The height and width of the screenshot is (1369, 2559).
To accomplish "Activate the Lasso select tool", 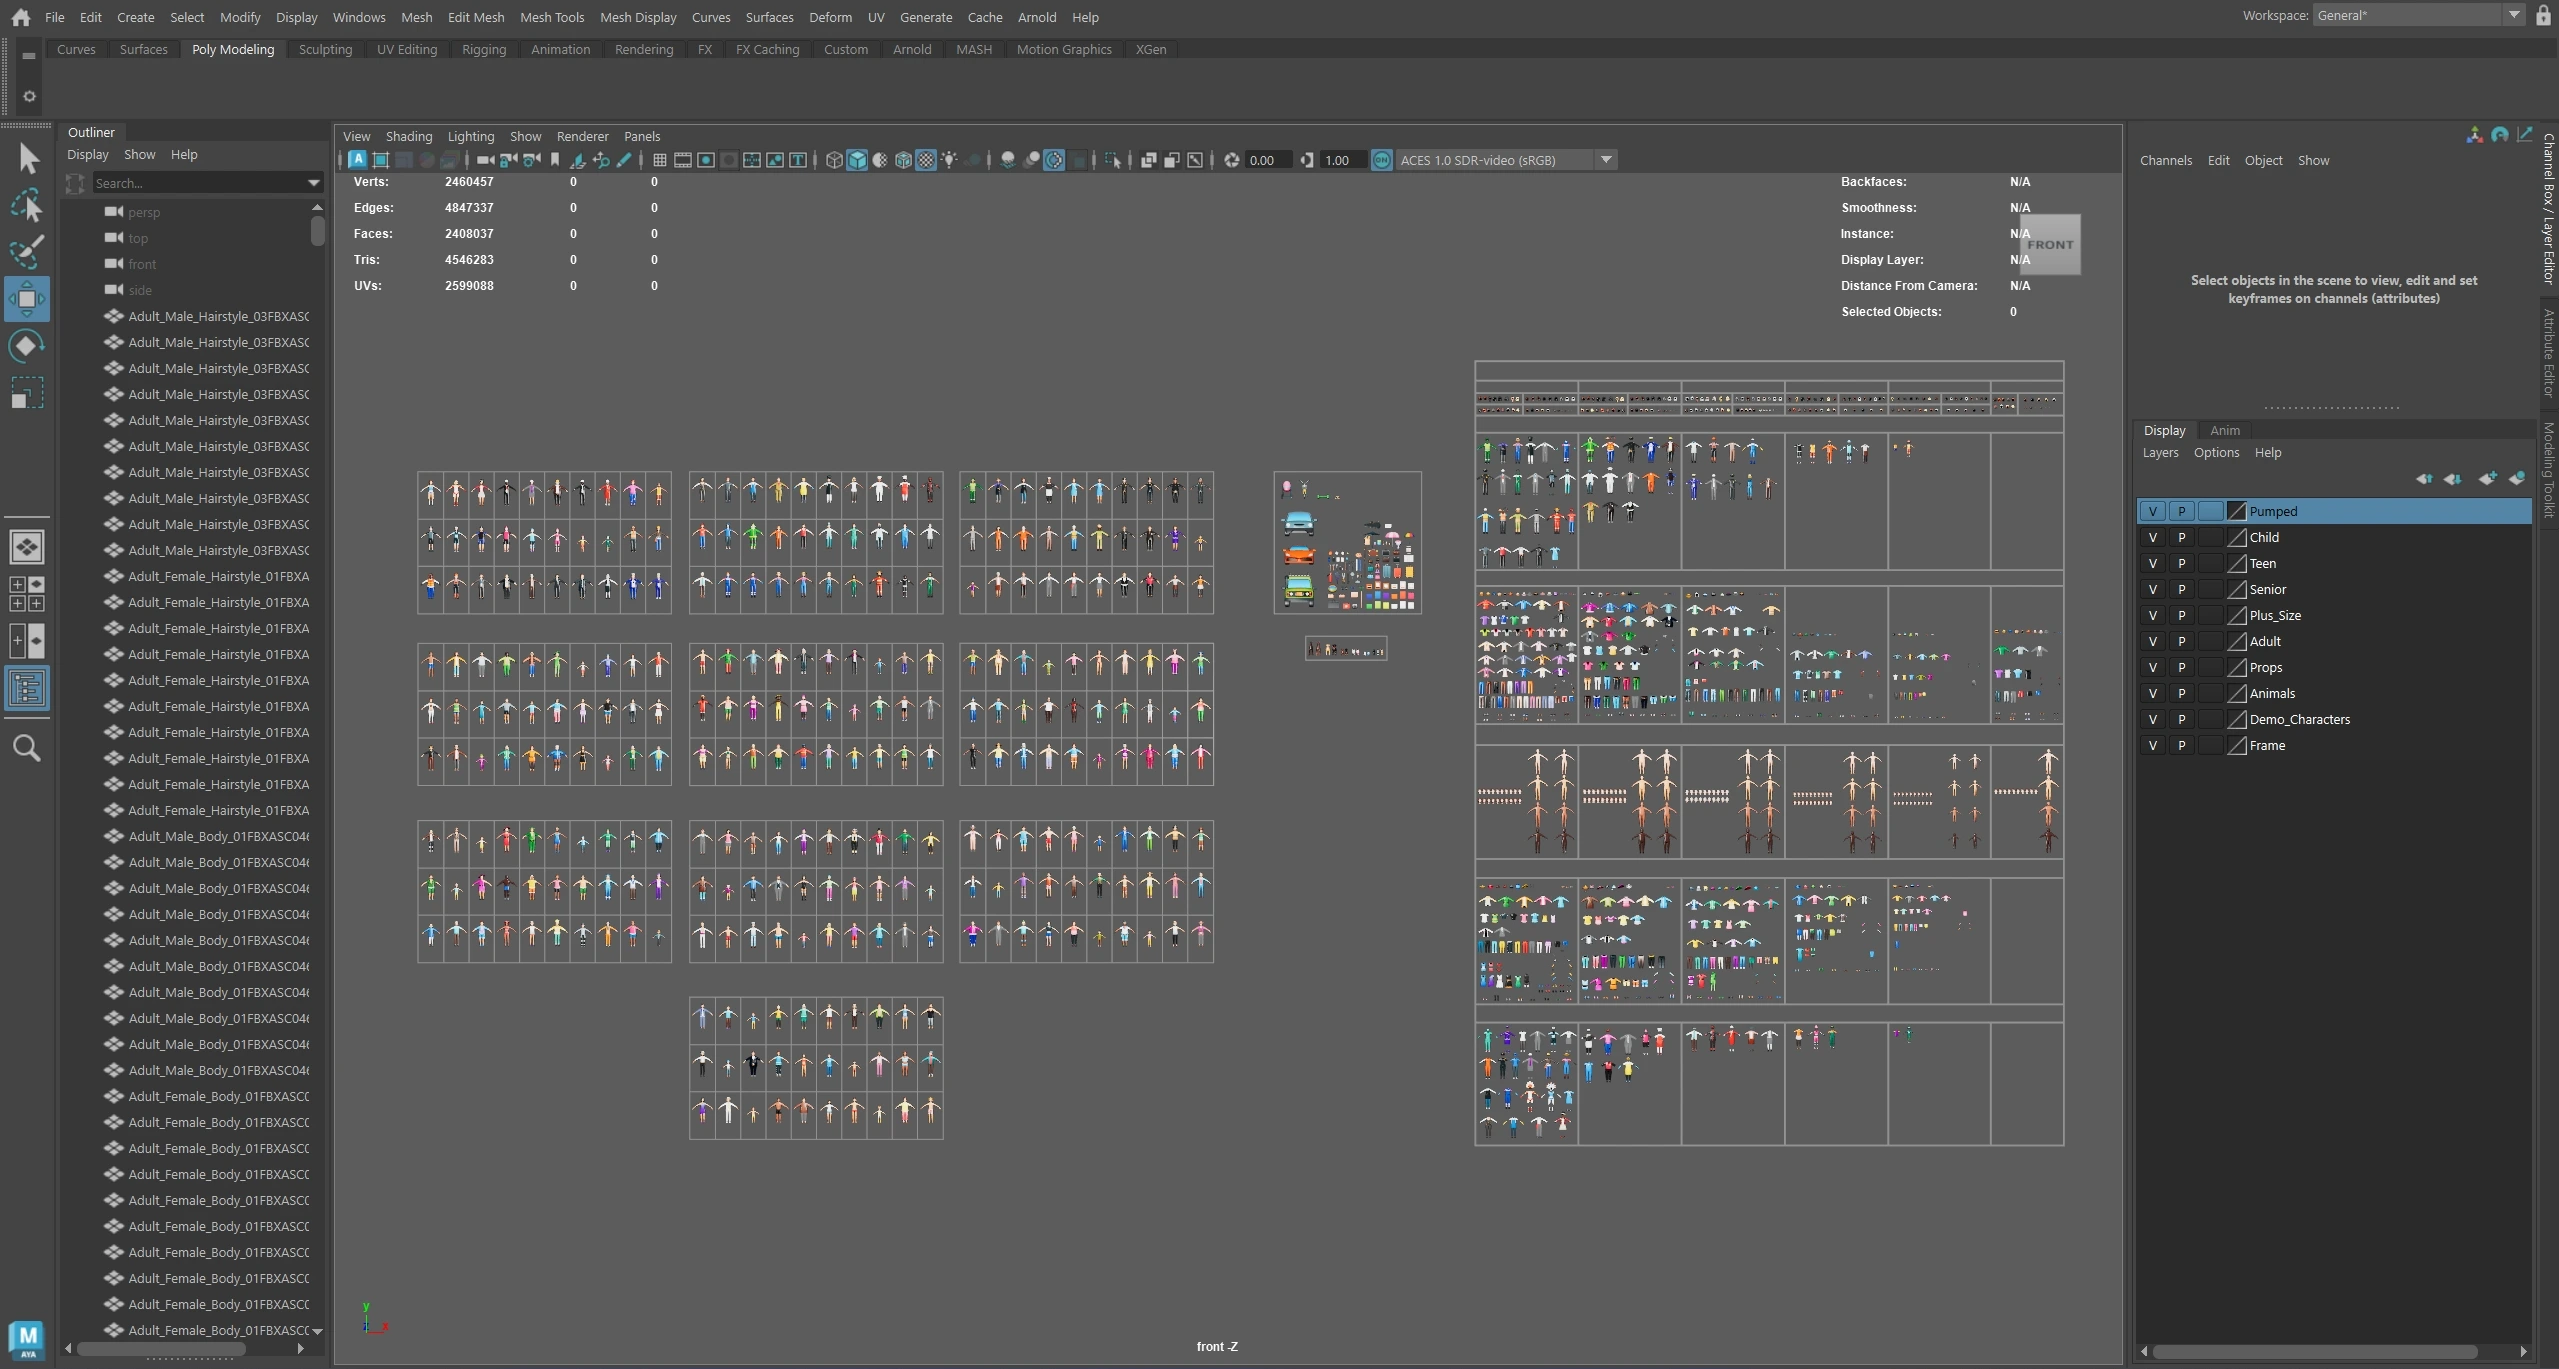I will coord(27,206).
